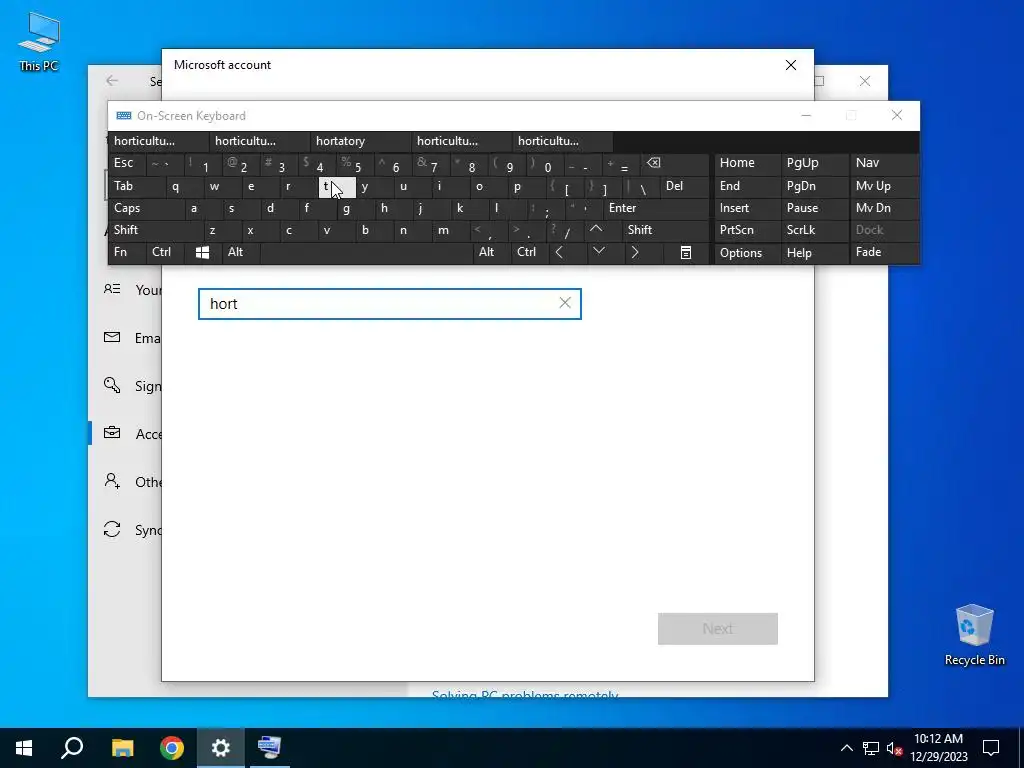Click the Home key on the keyboard
1024x768 pixels.
746,164
